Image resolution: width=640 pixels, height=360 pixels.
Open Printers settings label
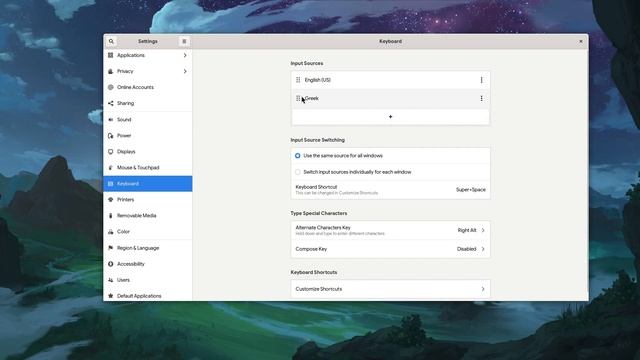pos(125,200)
